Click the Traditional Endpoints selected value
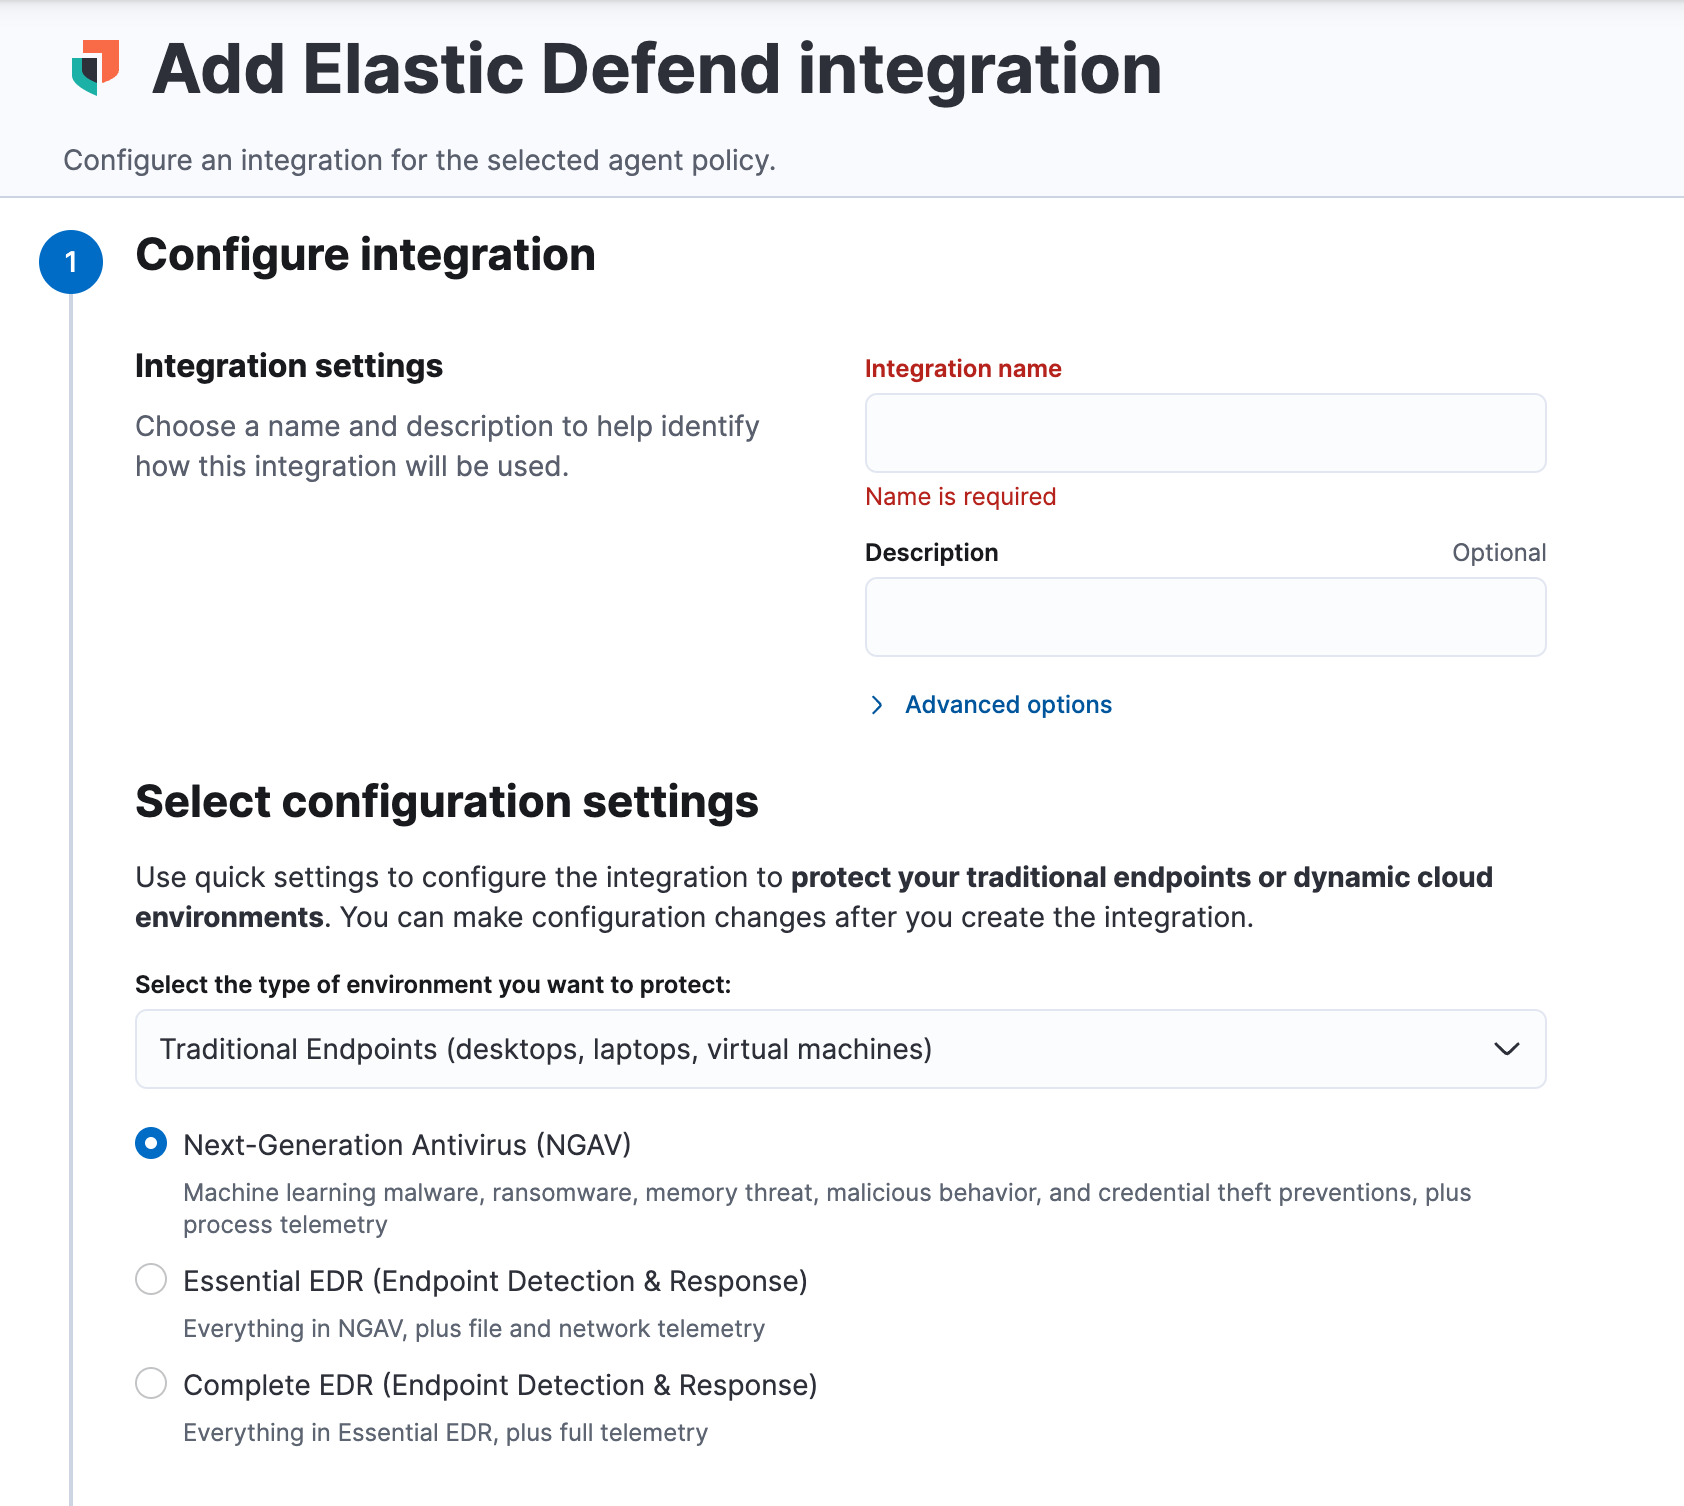The image size is (1684, 1506). point(545,1049)
